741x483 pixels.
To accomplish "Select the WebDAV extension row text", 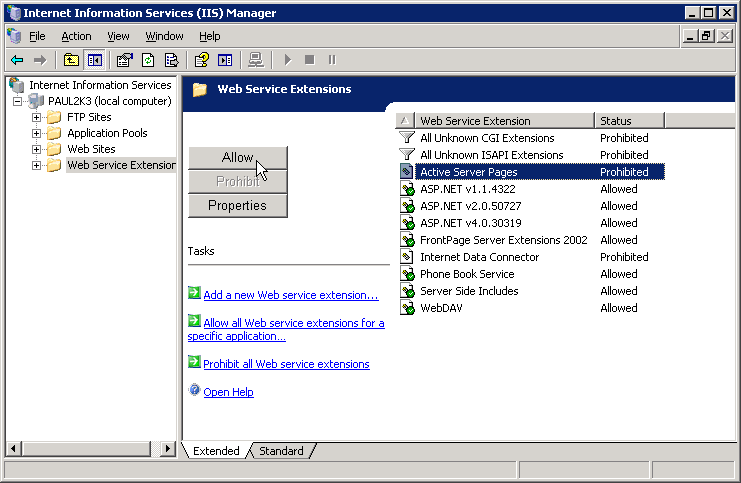I will pyautogui.click(x=441, y=308).
